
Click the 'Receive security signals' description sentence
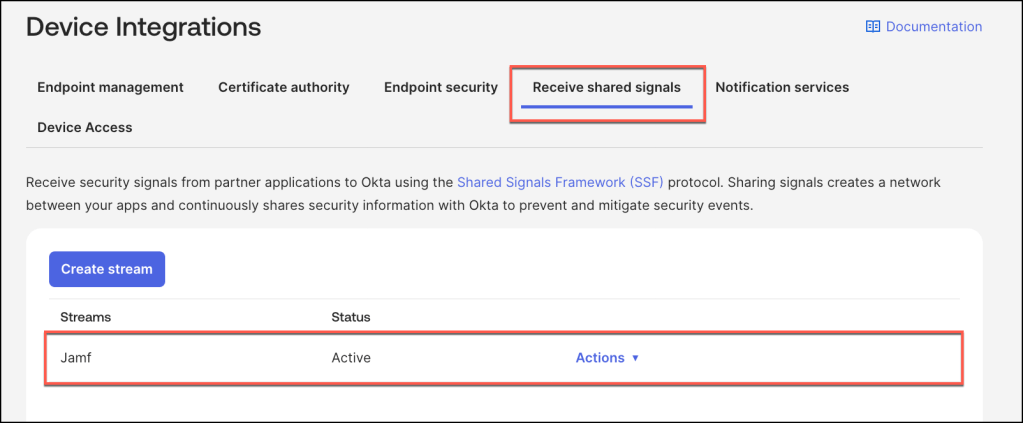point(240,183)
